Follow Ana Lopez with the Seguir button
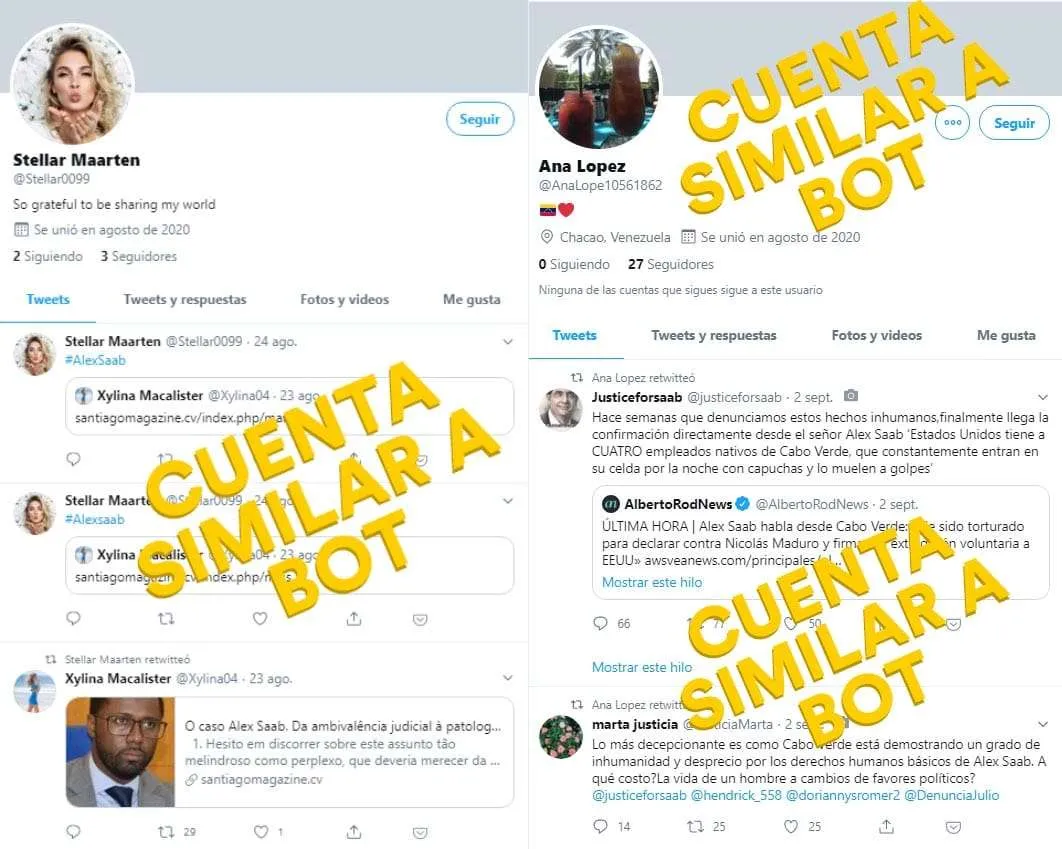Image resolution: width=1062 pixels, height=849 pixels. click(x=1014, y=123)
